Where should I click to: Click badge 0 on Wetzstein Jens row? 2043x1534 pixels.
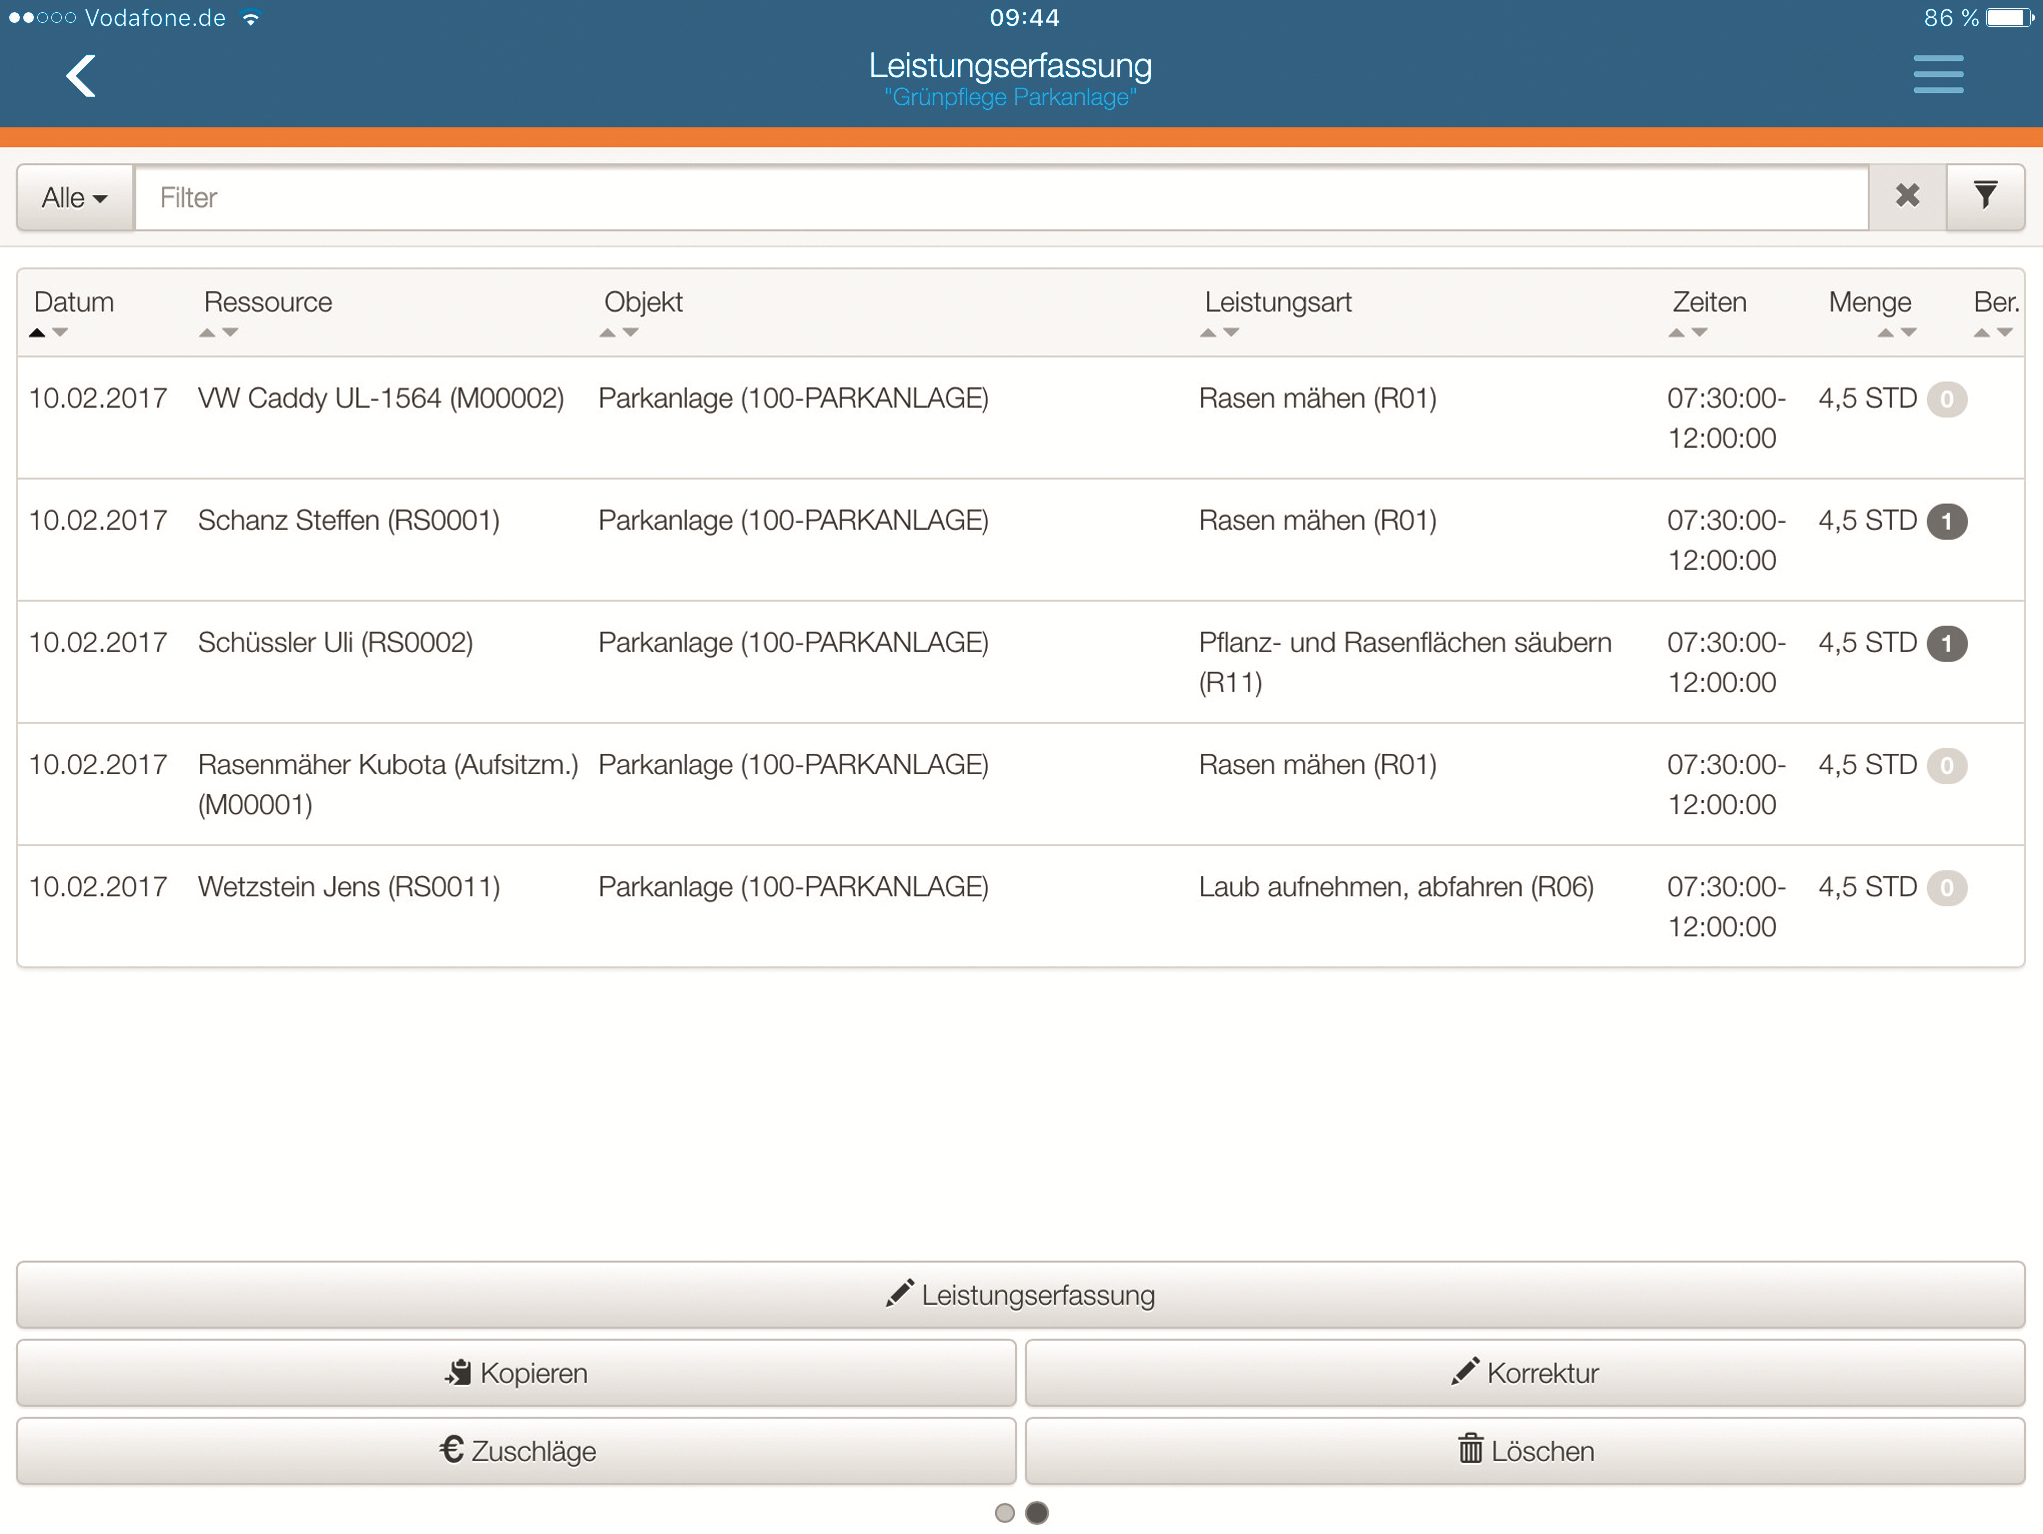1946,887
